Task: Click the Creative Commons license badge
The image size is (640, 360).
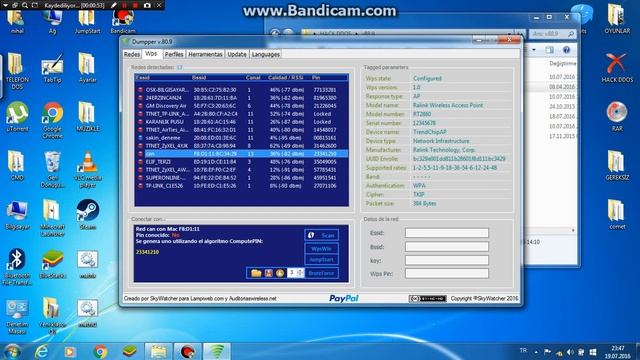Action: [x=427, y=299]
